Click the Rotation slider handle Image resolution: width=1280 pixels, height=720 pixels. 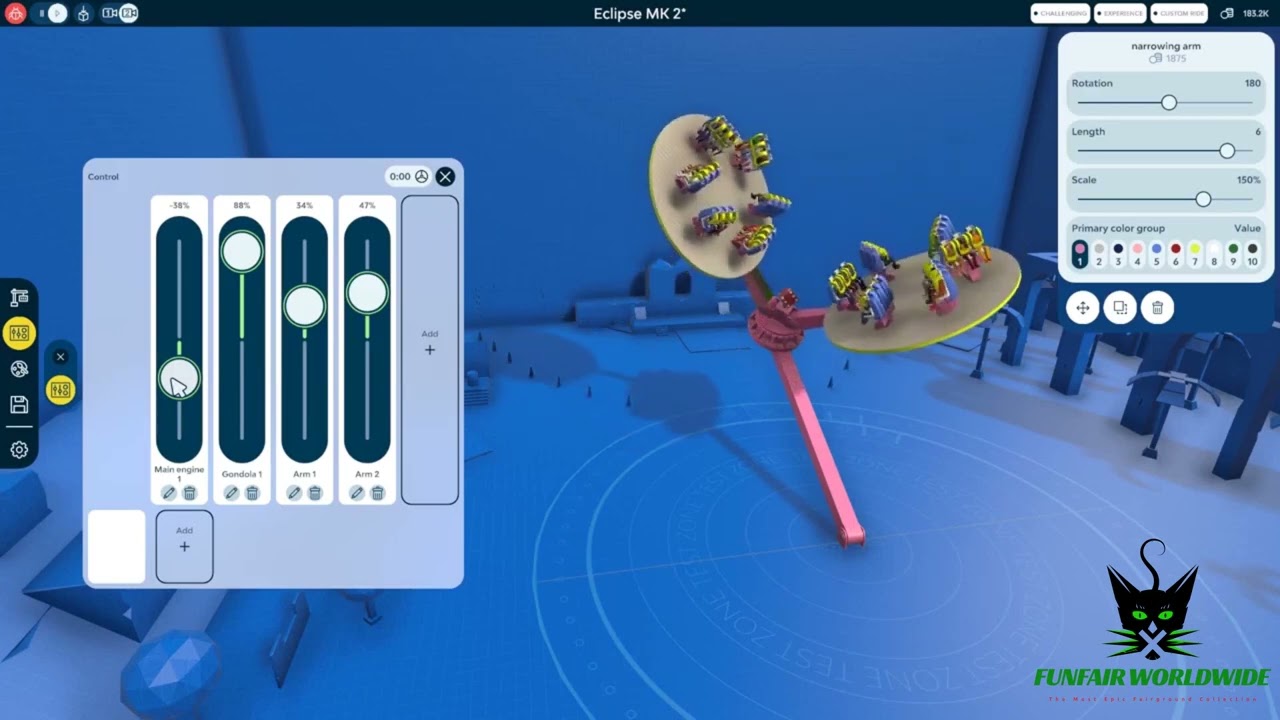tap(1169, 102)
